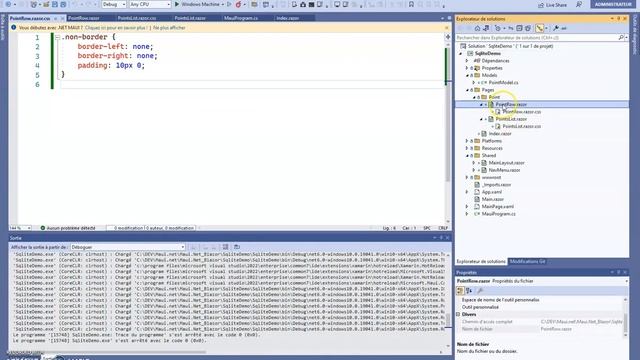Switch to the PointsList.razor editor tab
The image size is (640, 360).
[x=190, y=18]
